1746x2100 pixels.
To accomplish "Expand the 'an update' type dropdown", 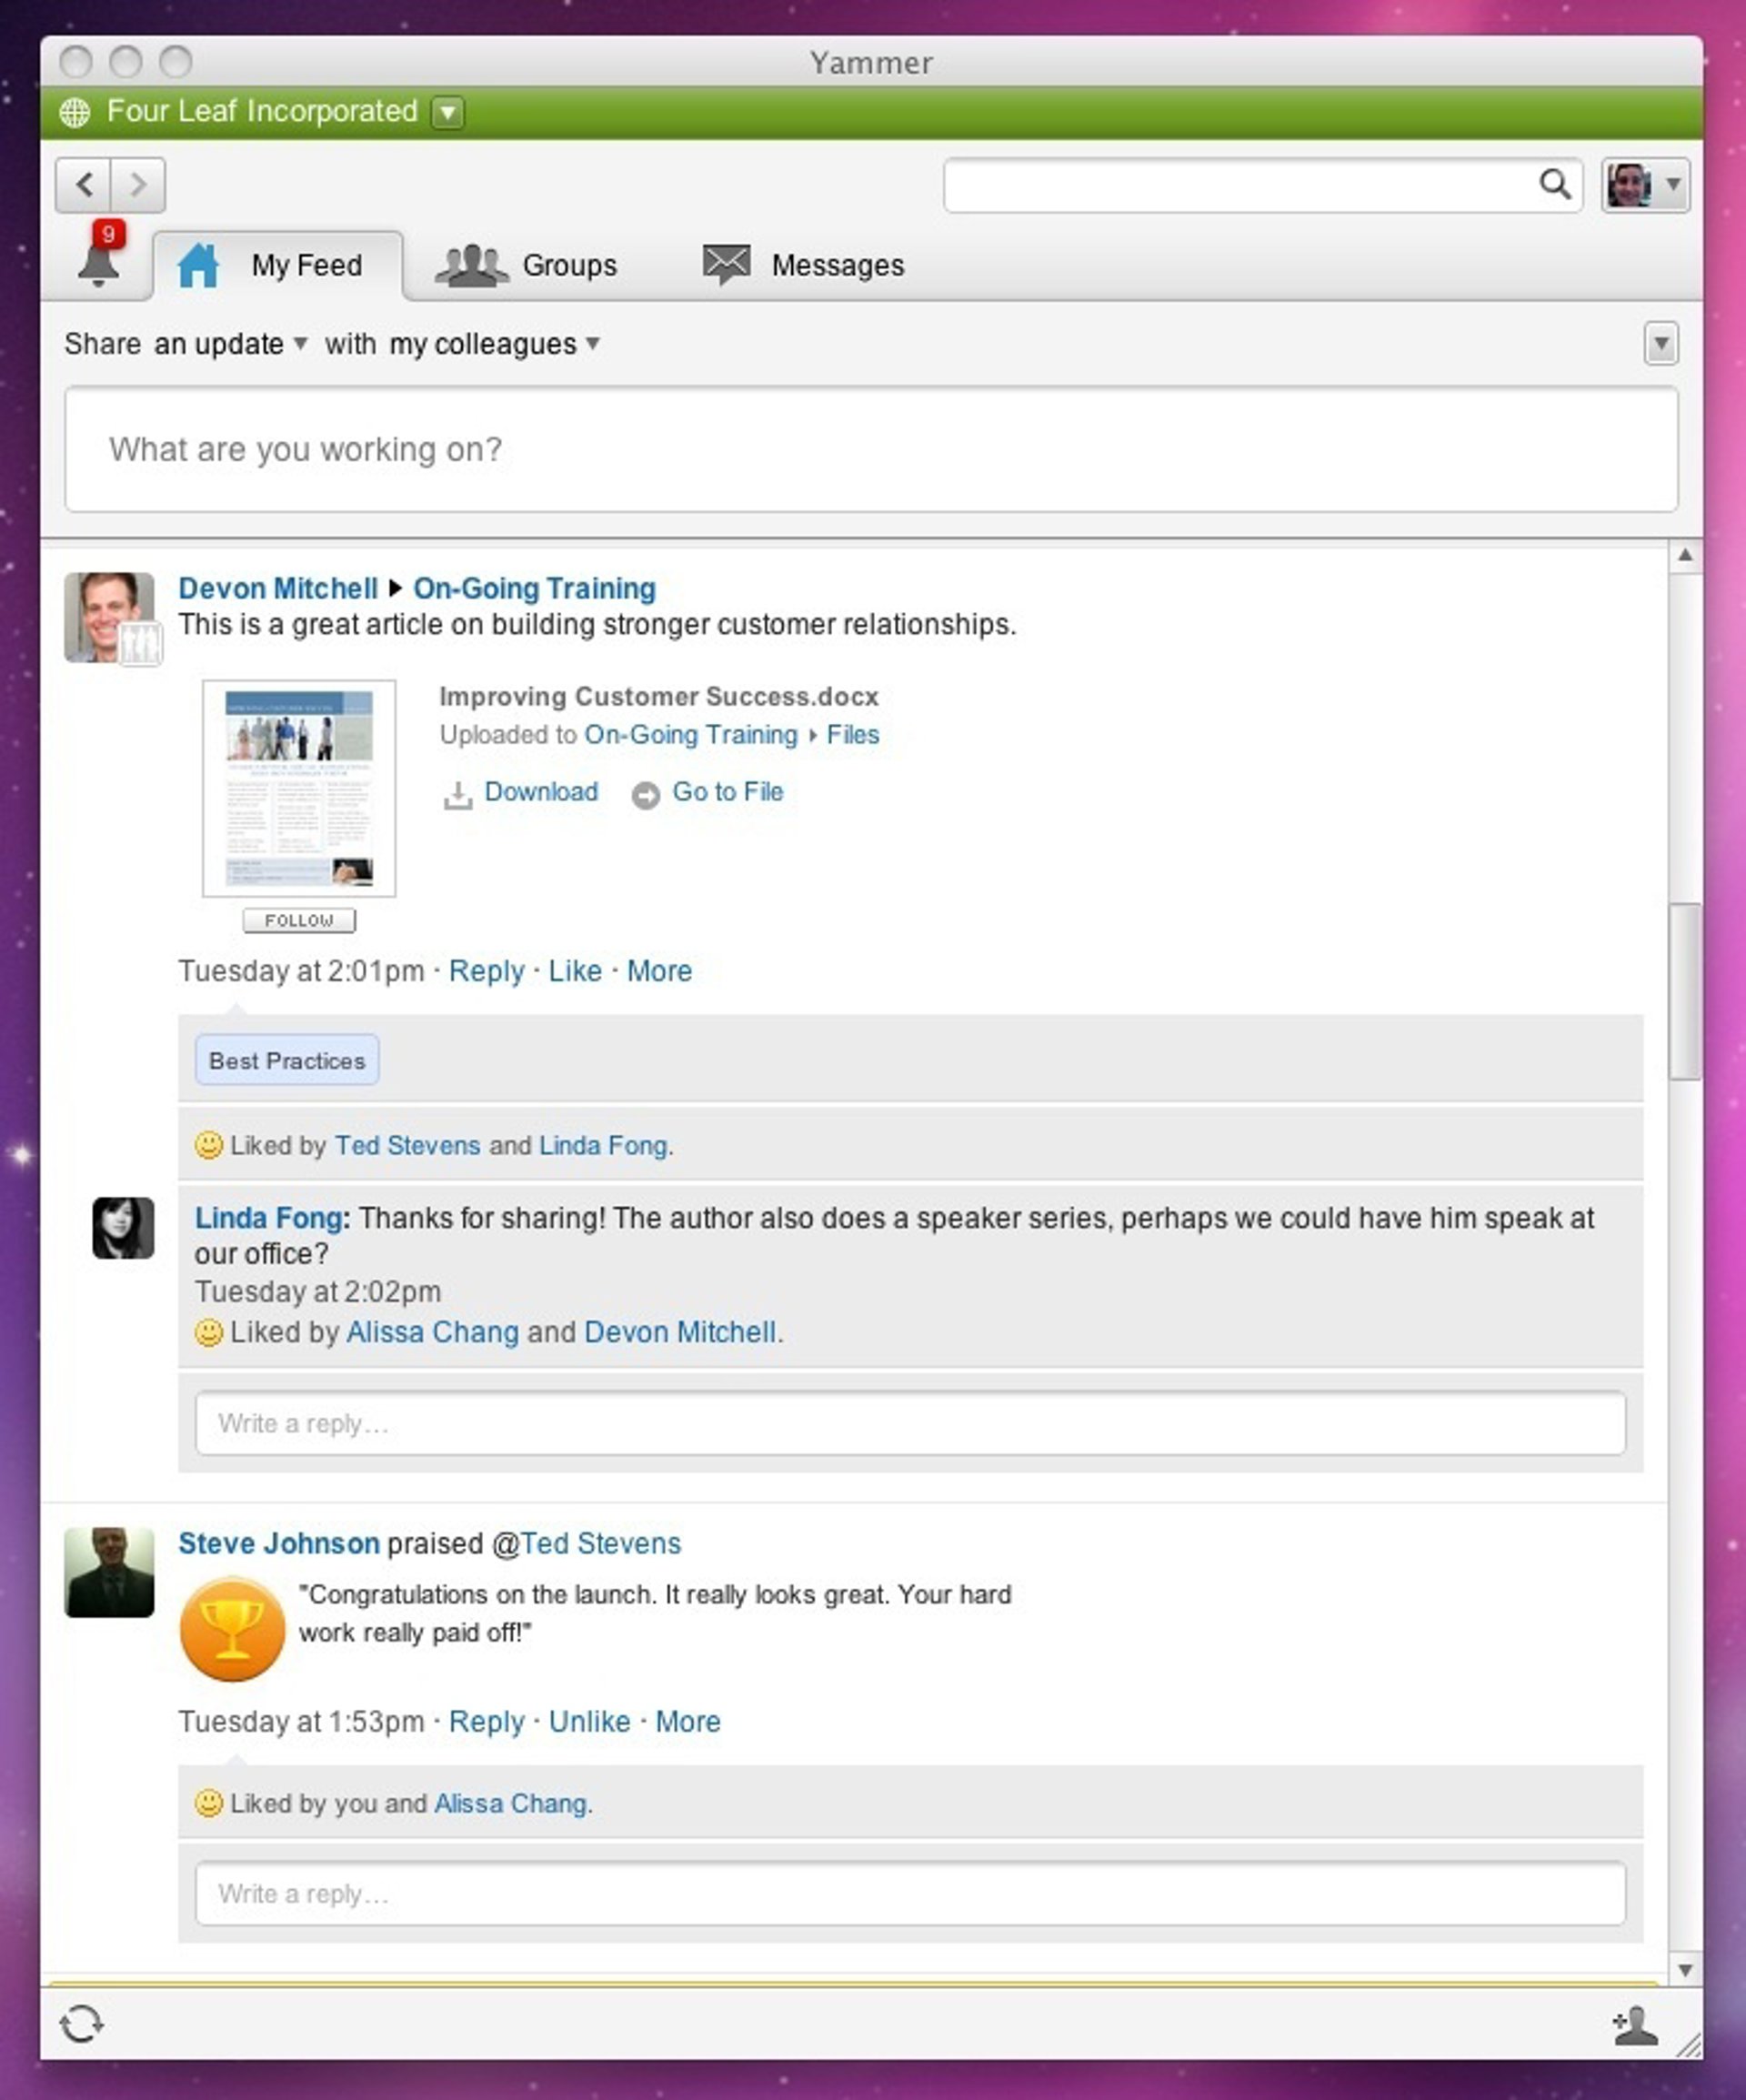I will click(231, 344).
